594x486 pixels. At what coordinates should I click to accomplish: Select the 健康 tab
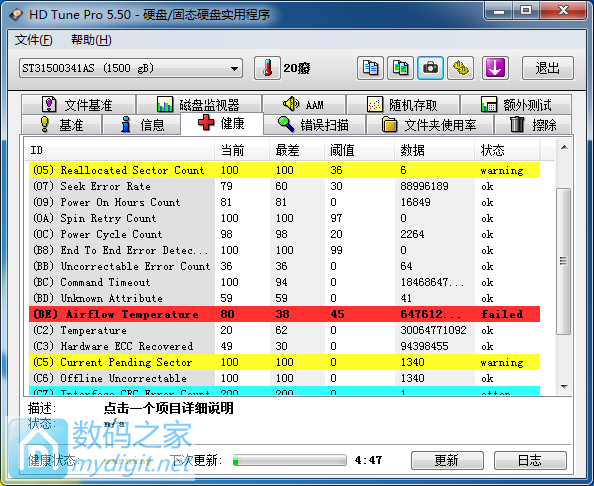coord(222,123)
